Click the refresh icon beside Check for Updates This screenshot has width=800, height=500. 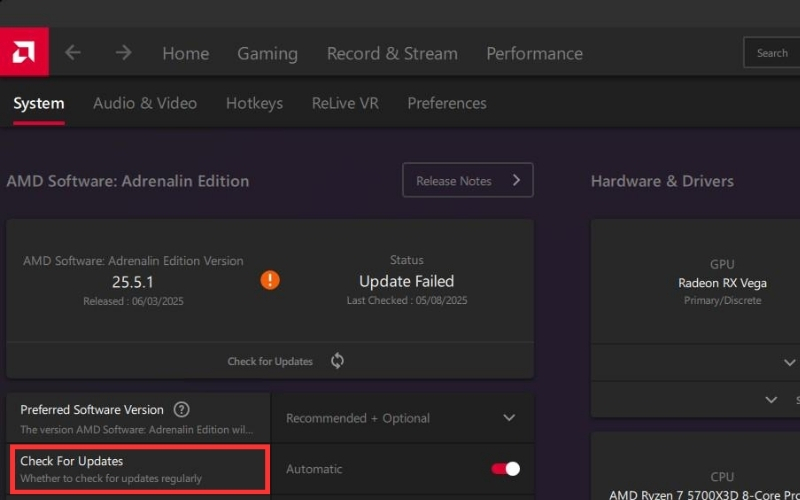[337, 361]
